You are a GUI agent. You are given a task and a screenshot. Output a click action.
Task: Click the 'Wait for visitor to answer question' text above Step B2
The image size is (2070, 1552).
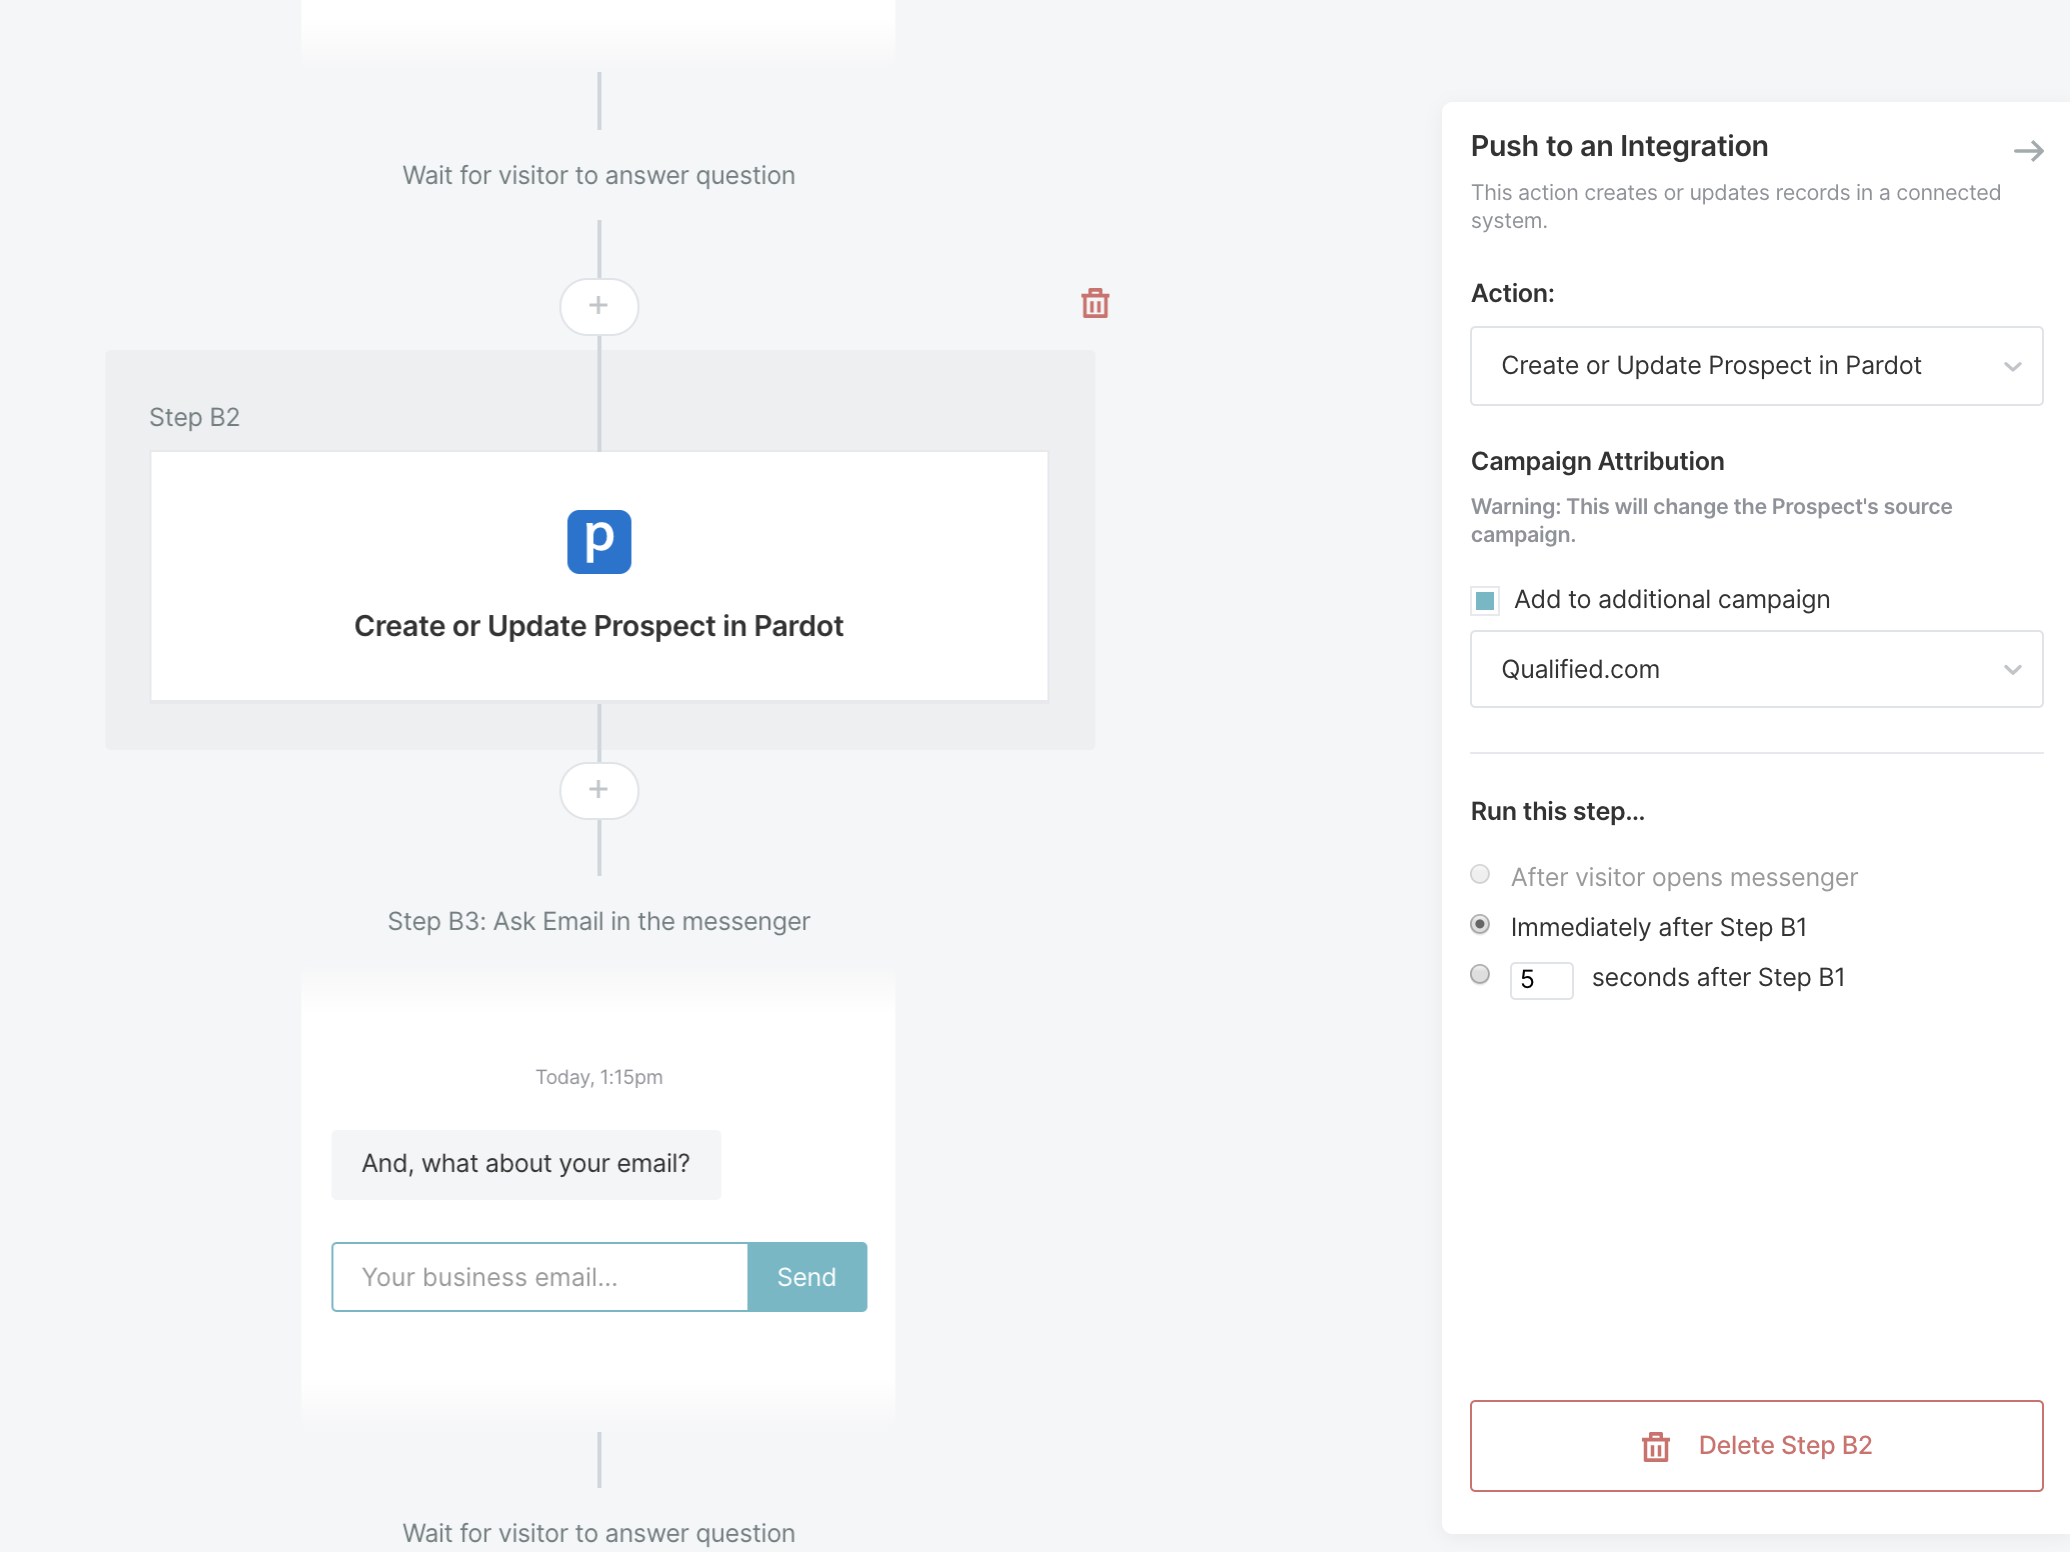(x=599, y=175)
